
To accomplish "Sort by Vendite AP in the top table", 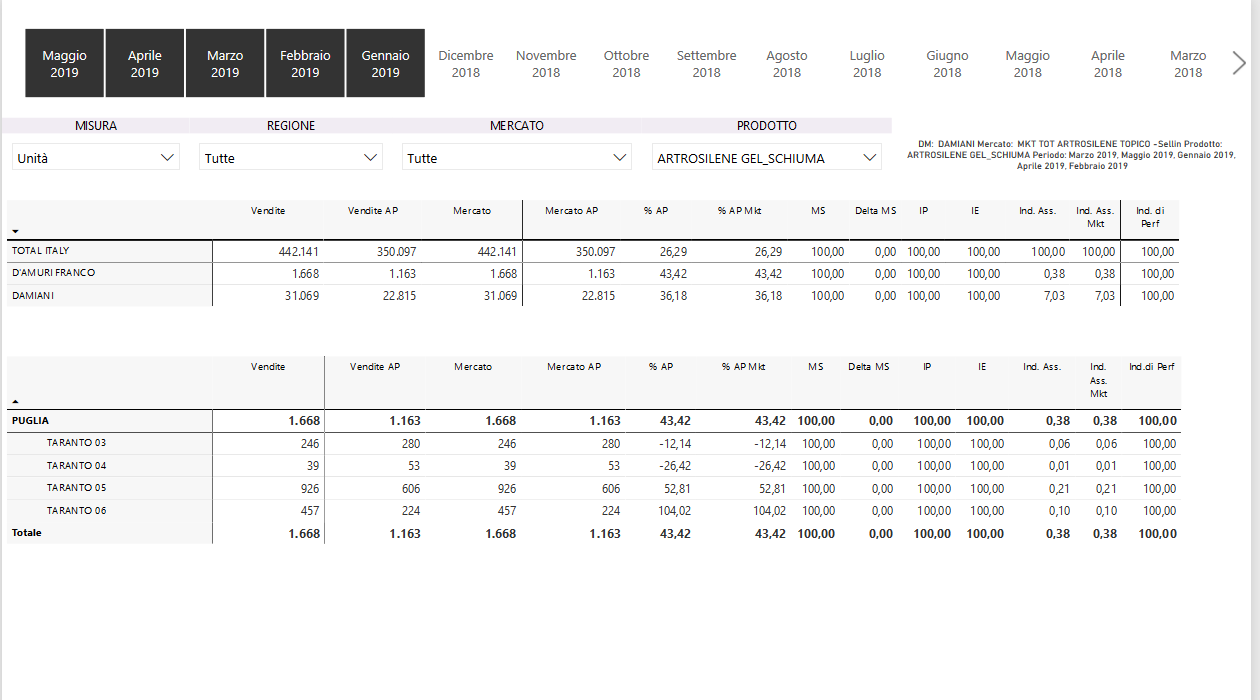I will 372,211.
